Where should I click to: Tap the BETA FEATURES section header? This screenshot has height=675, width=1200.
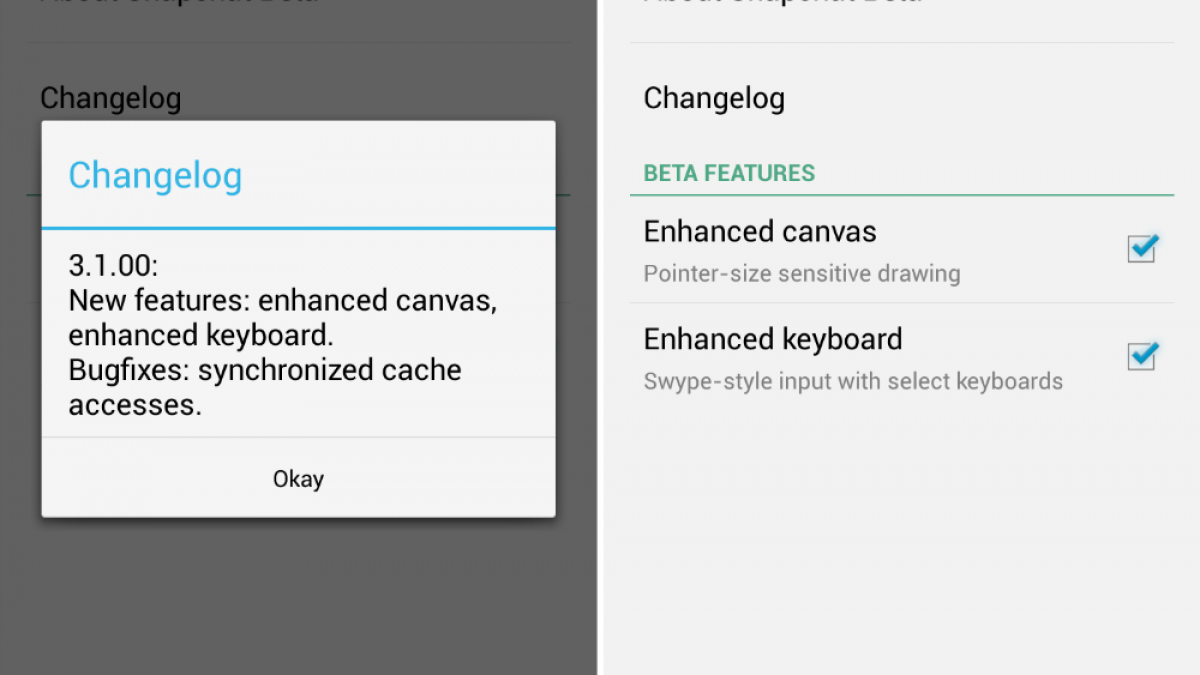click(729, 173)
